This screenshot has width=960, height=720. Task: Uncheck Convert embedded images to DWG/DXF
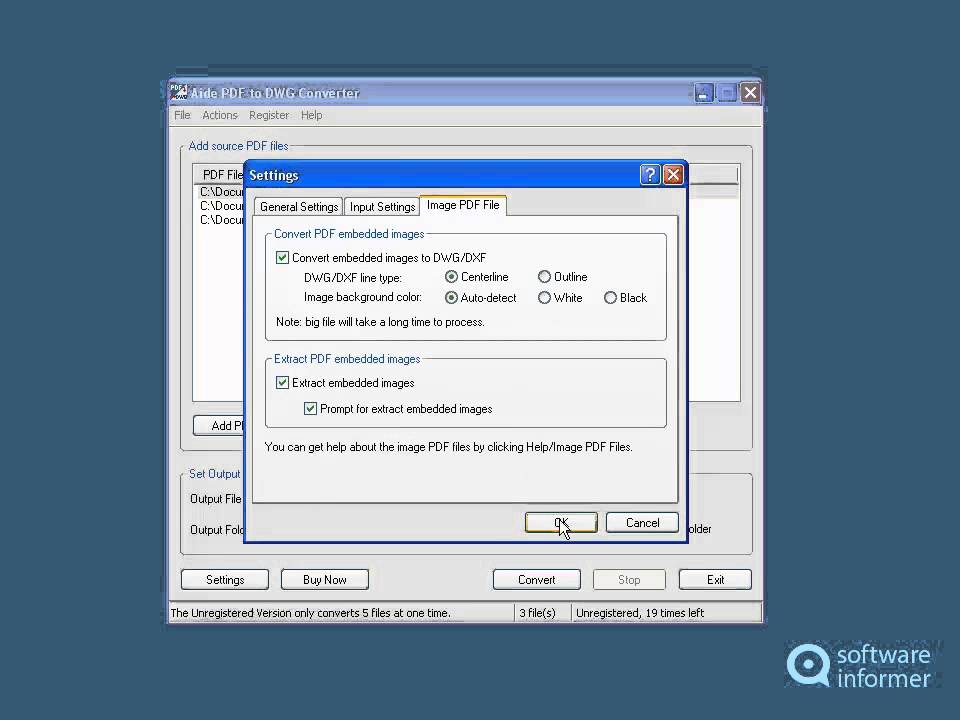click(x=282, y=258)
